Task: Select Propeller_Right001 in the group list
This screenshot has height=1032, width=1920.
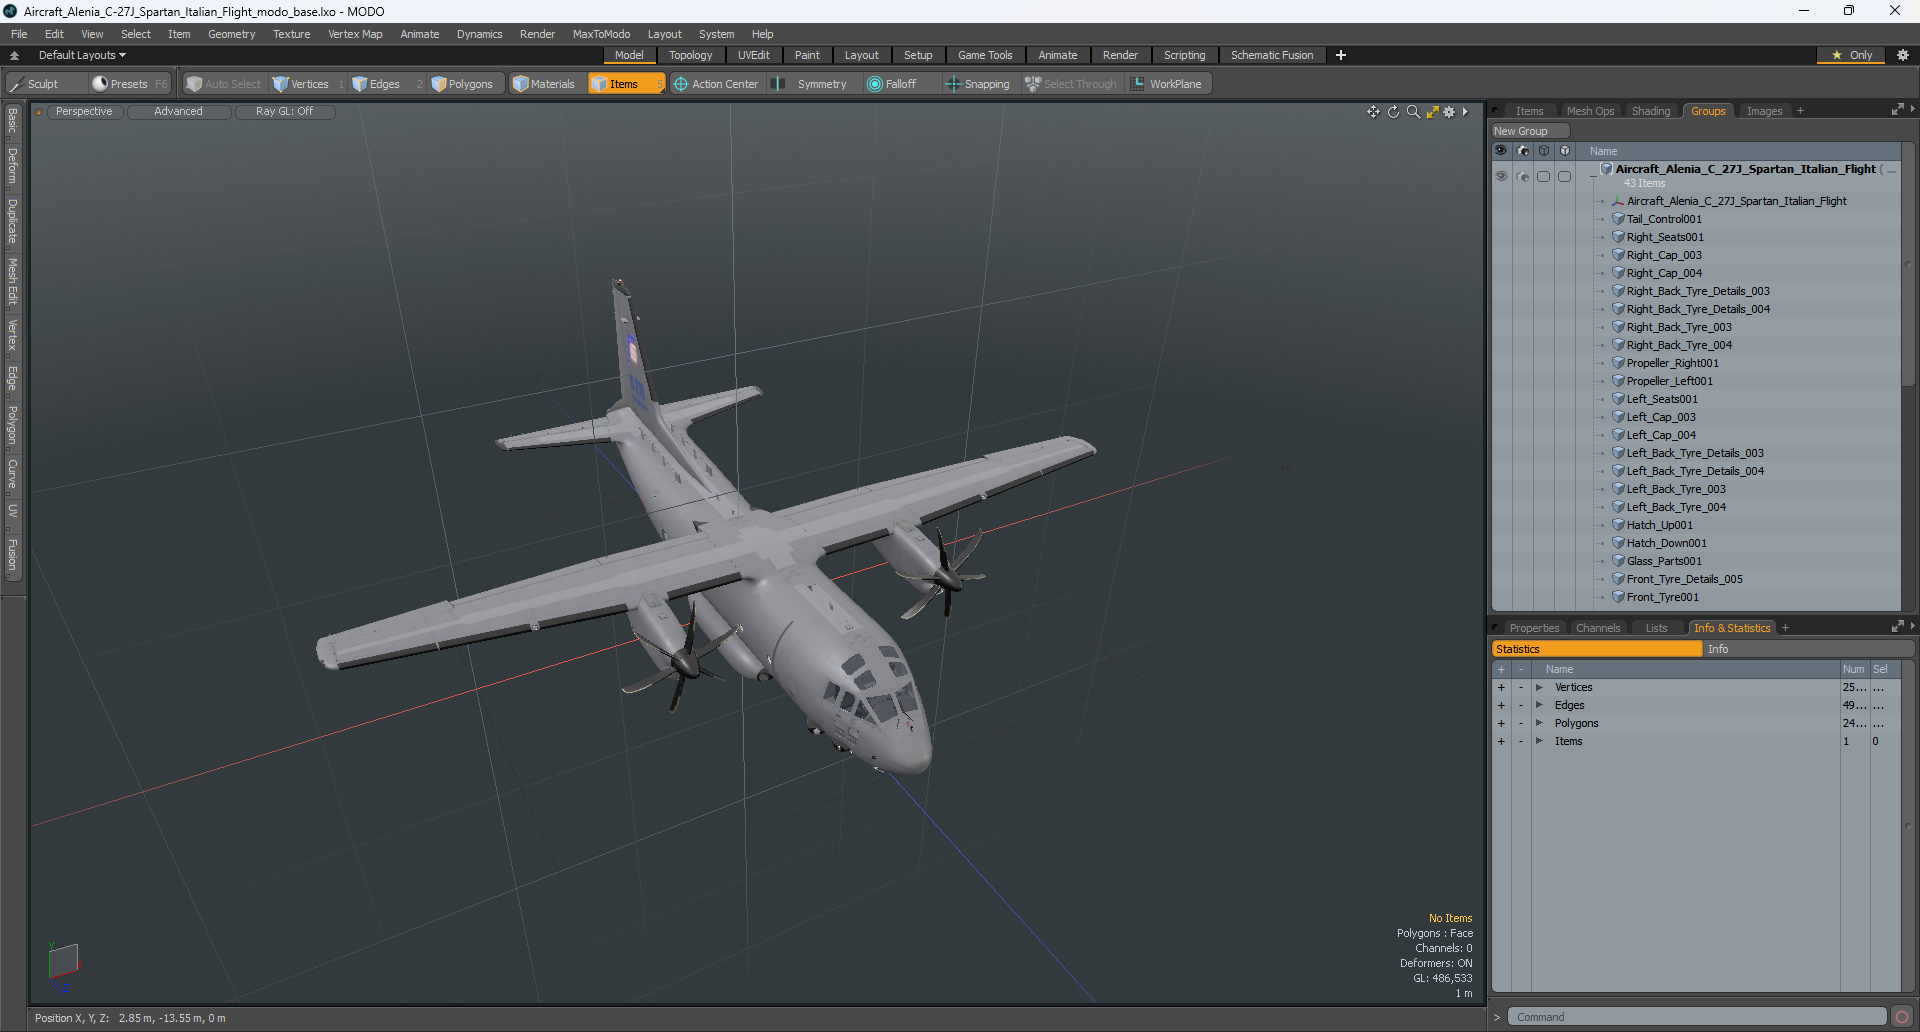Action: coord(1672,363)
